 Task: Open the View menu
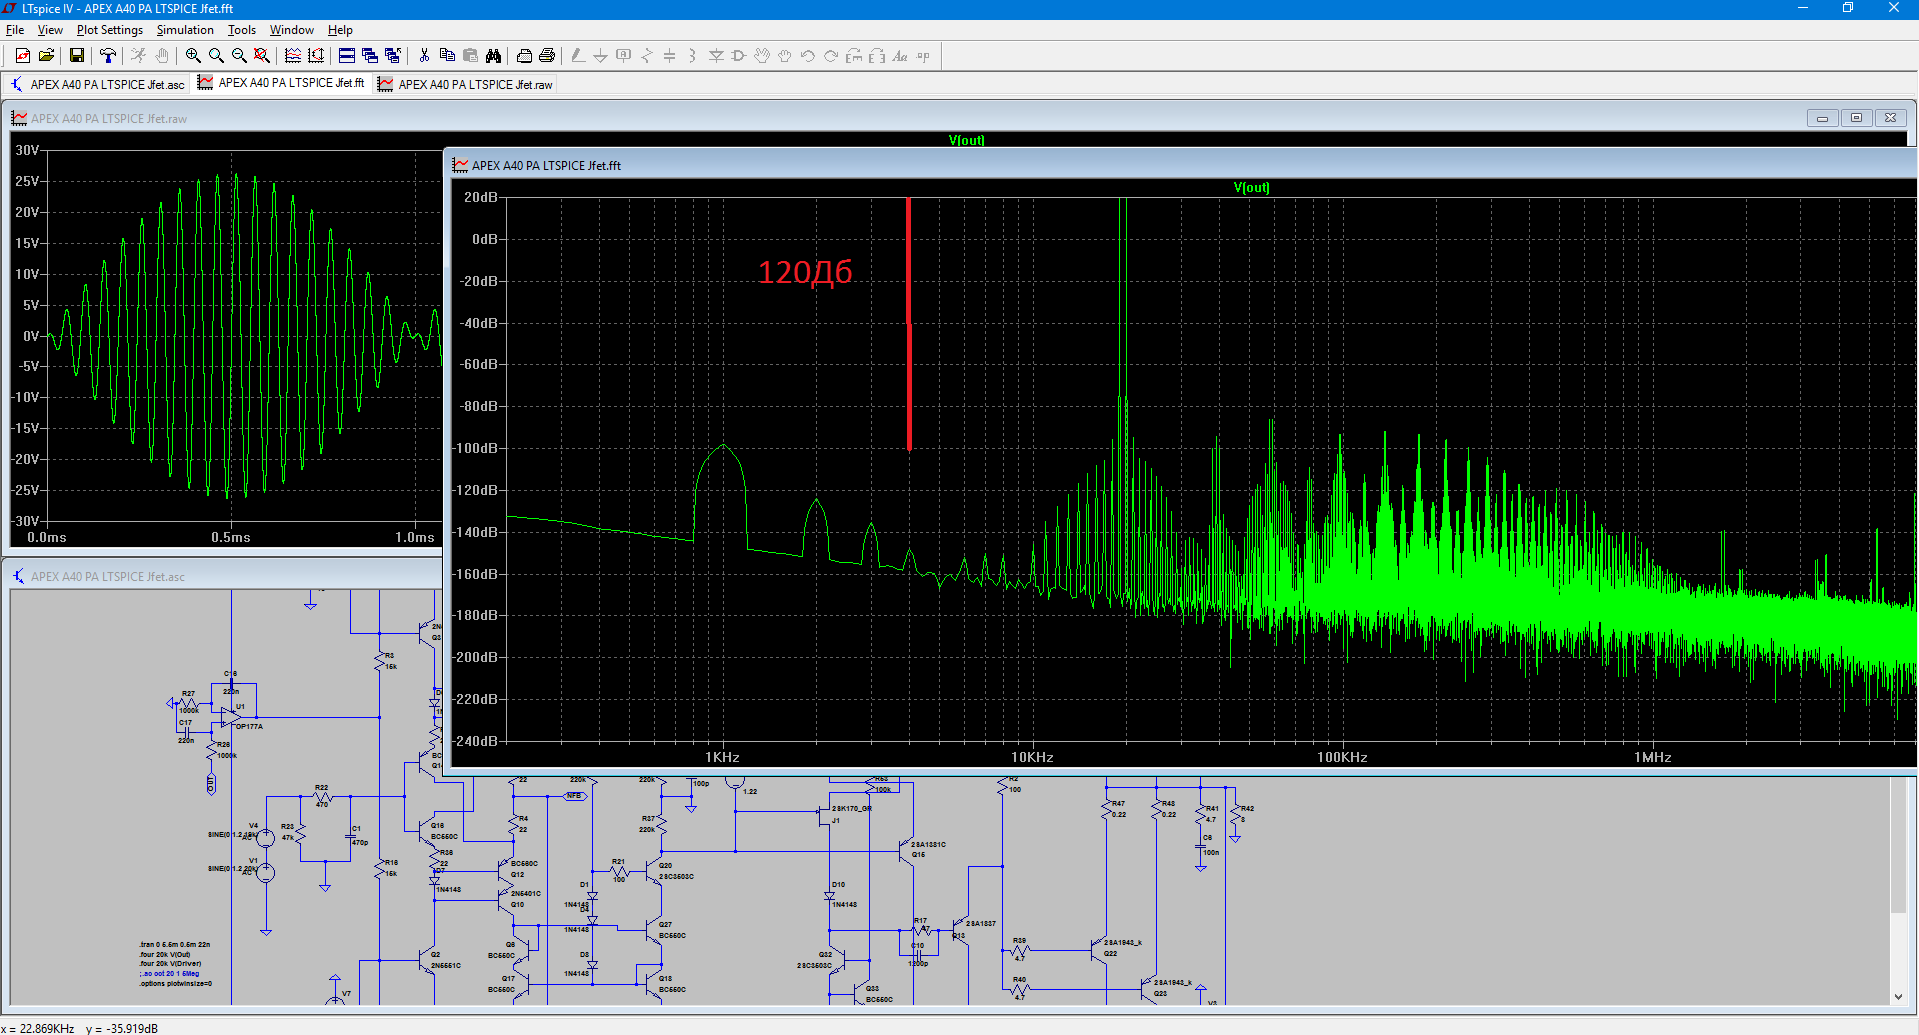click(x=50, y=30)
